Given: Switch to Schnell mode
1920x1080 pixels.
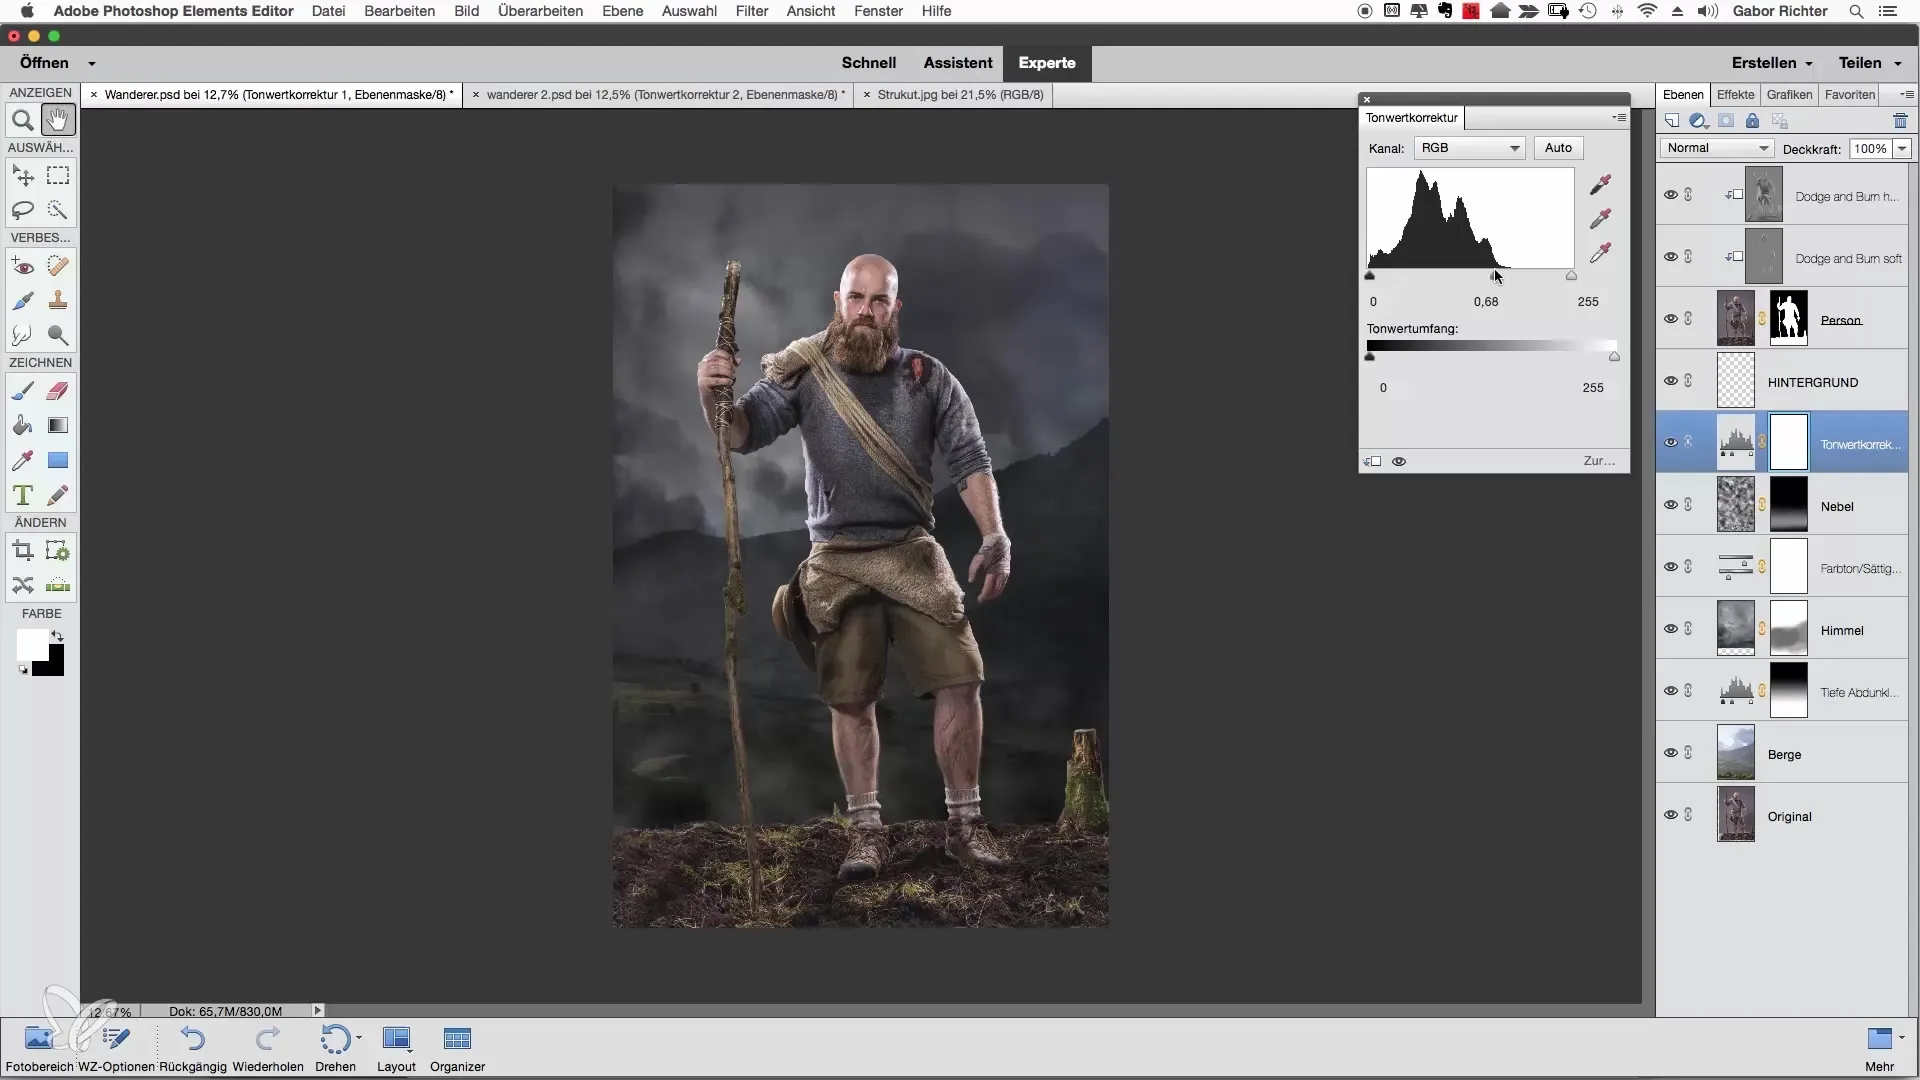Looking at the screenshot, I should pyautogui.click(x=868, y=63).
